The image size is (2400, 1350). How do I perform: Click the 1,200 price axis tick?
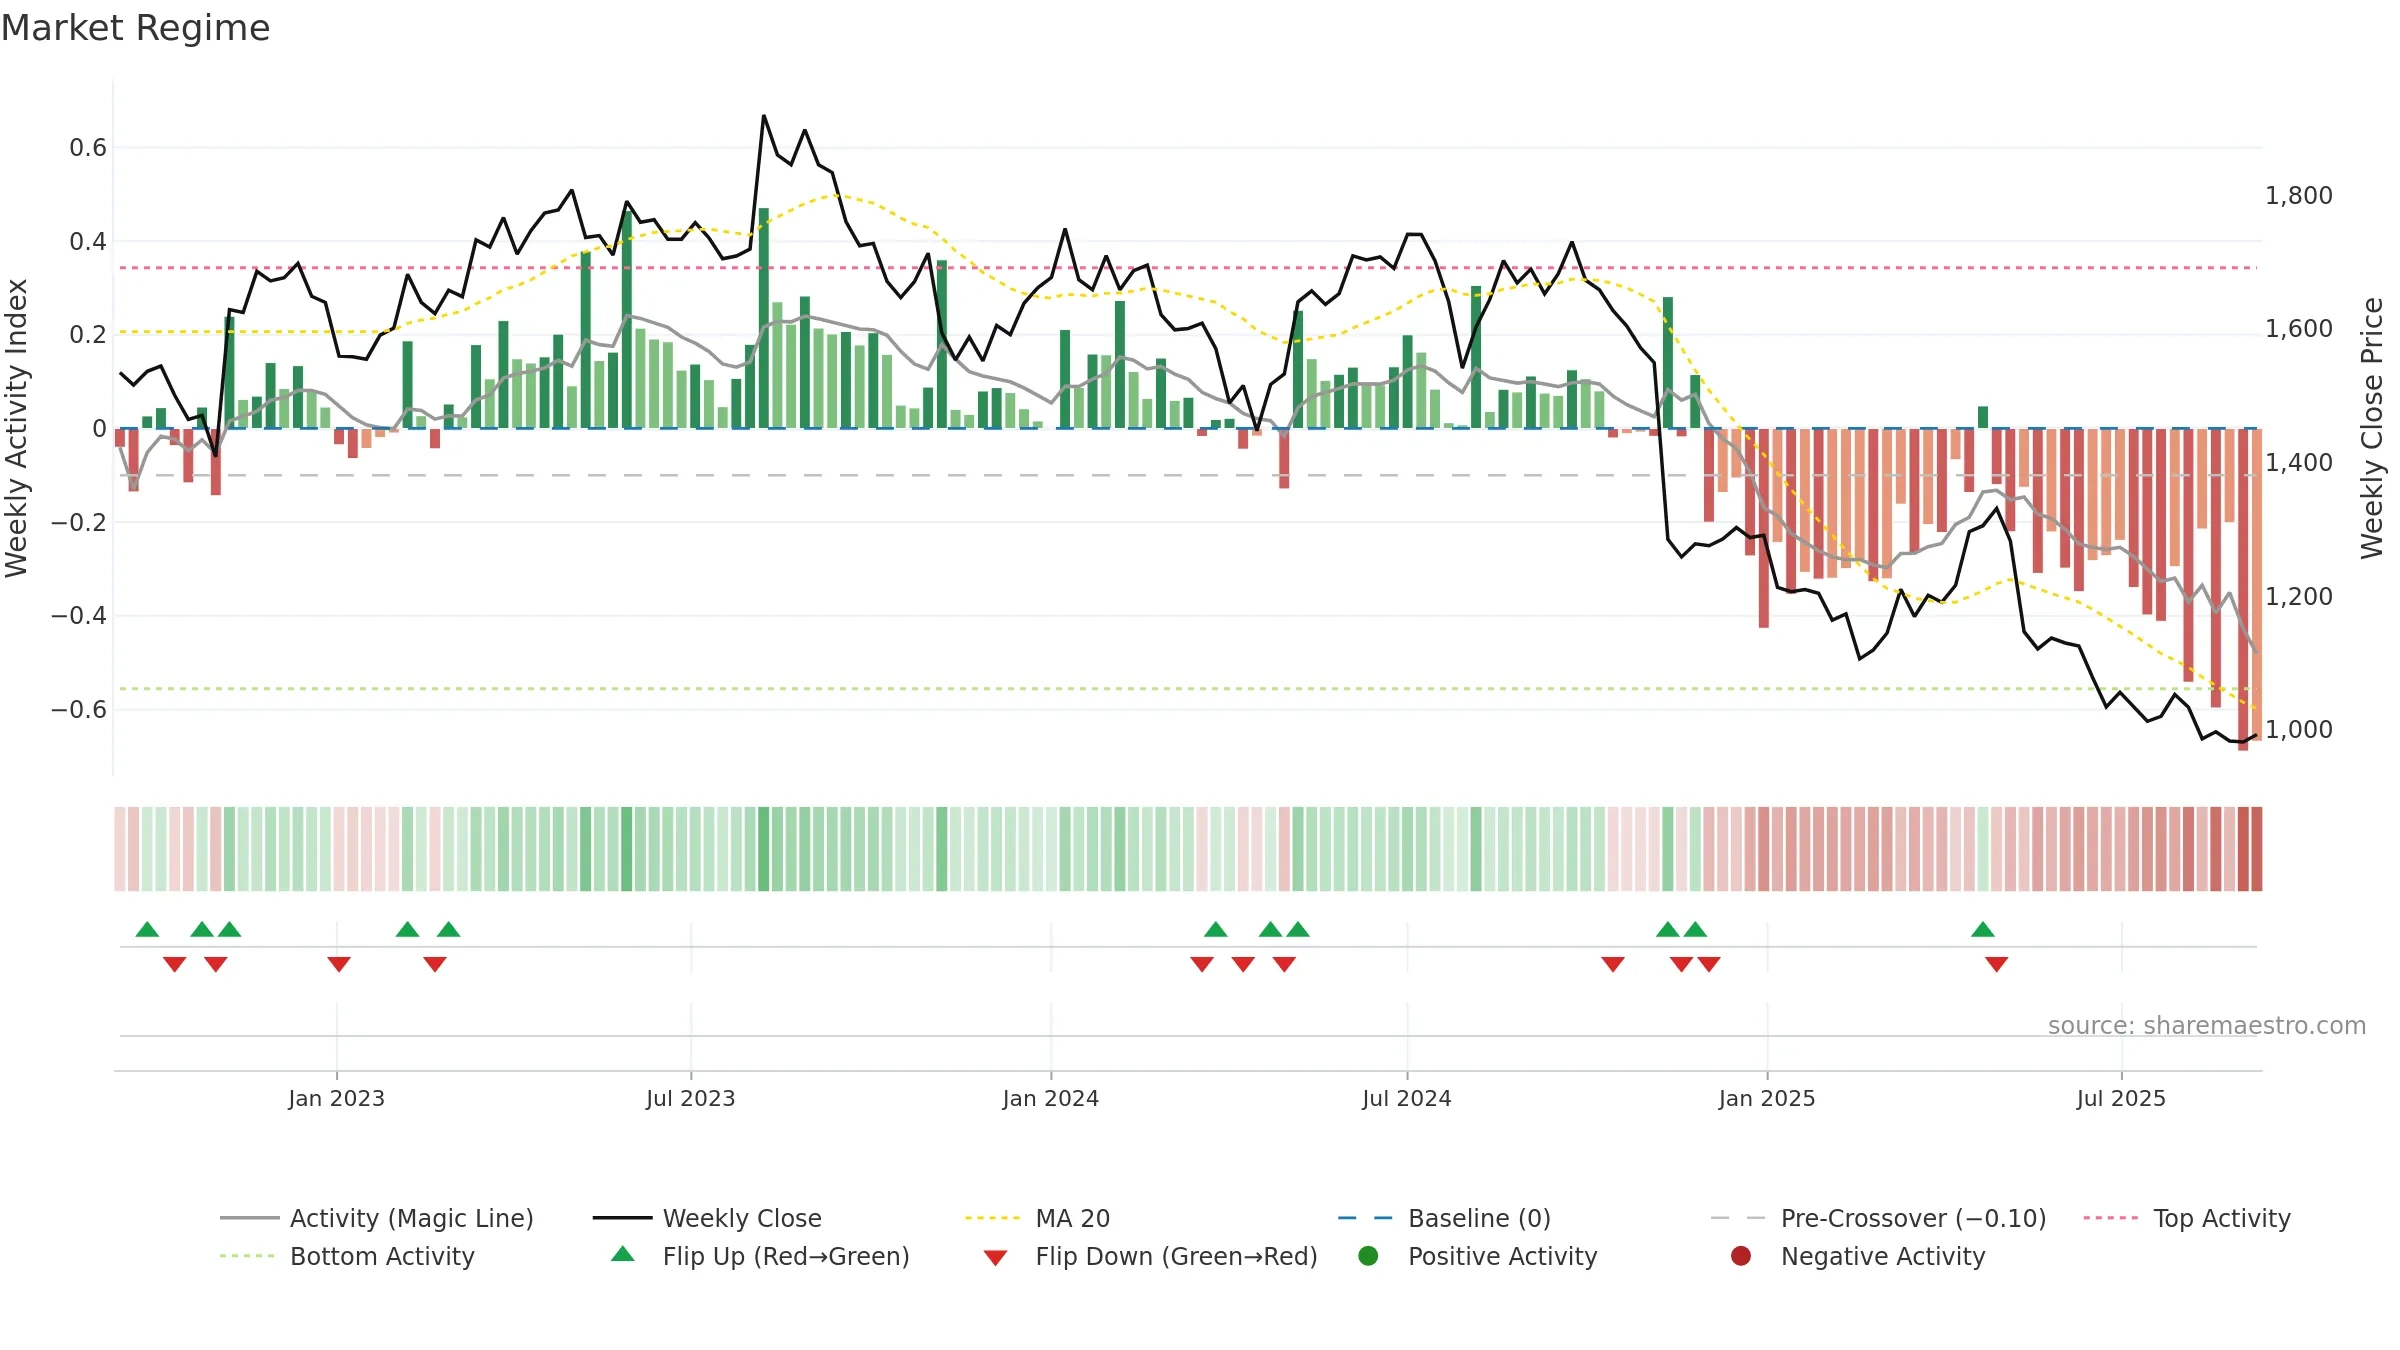(x=2299, y=596)
